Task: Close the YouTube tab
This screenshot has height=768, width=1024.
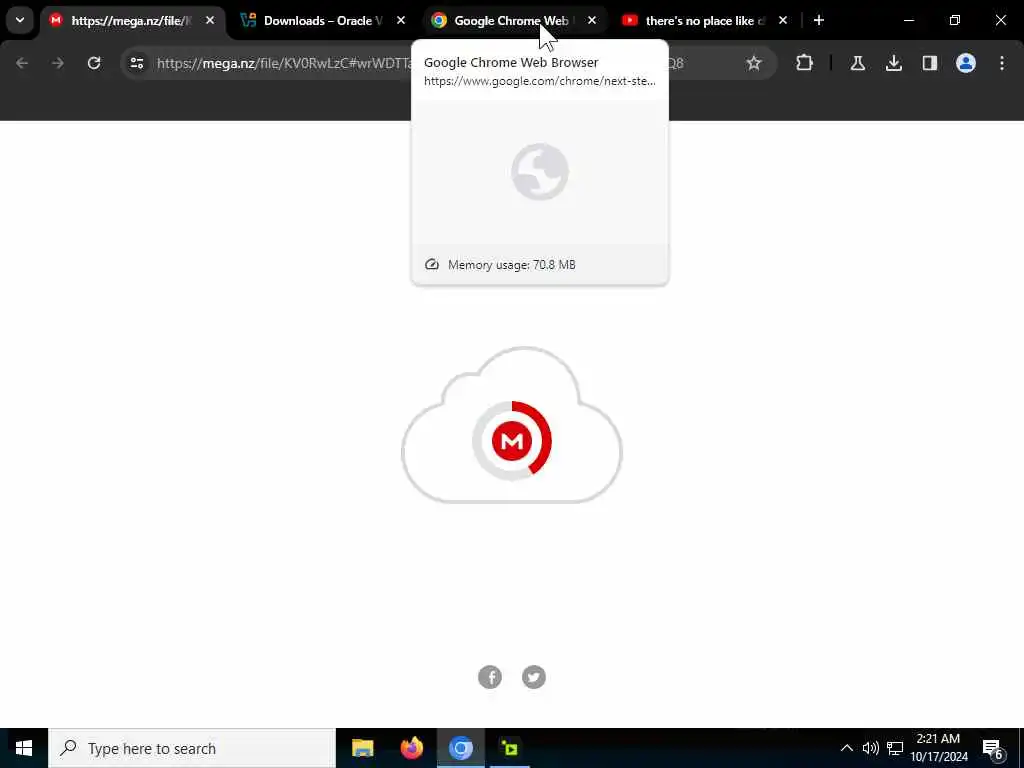Action: (x=783, y=21)
